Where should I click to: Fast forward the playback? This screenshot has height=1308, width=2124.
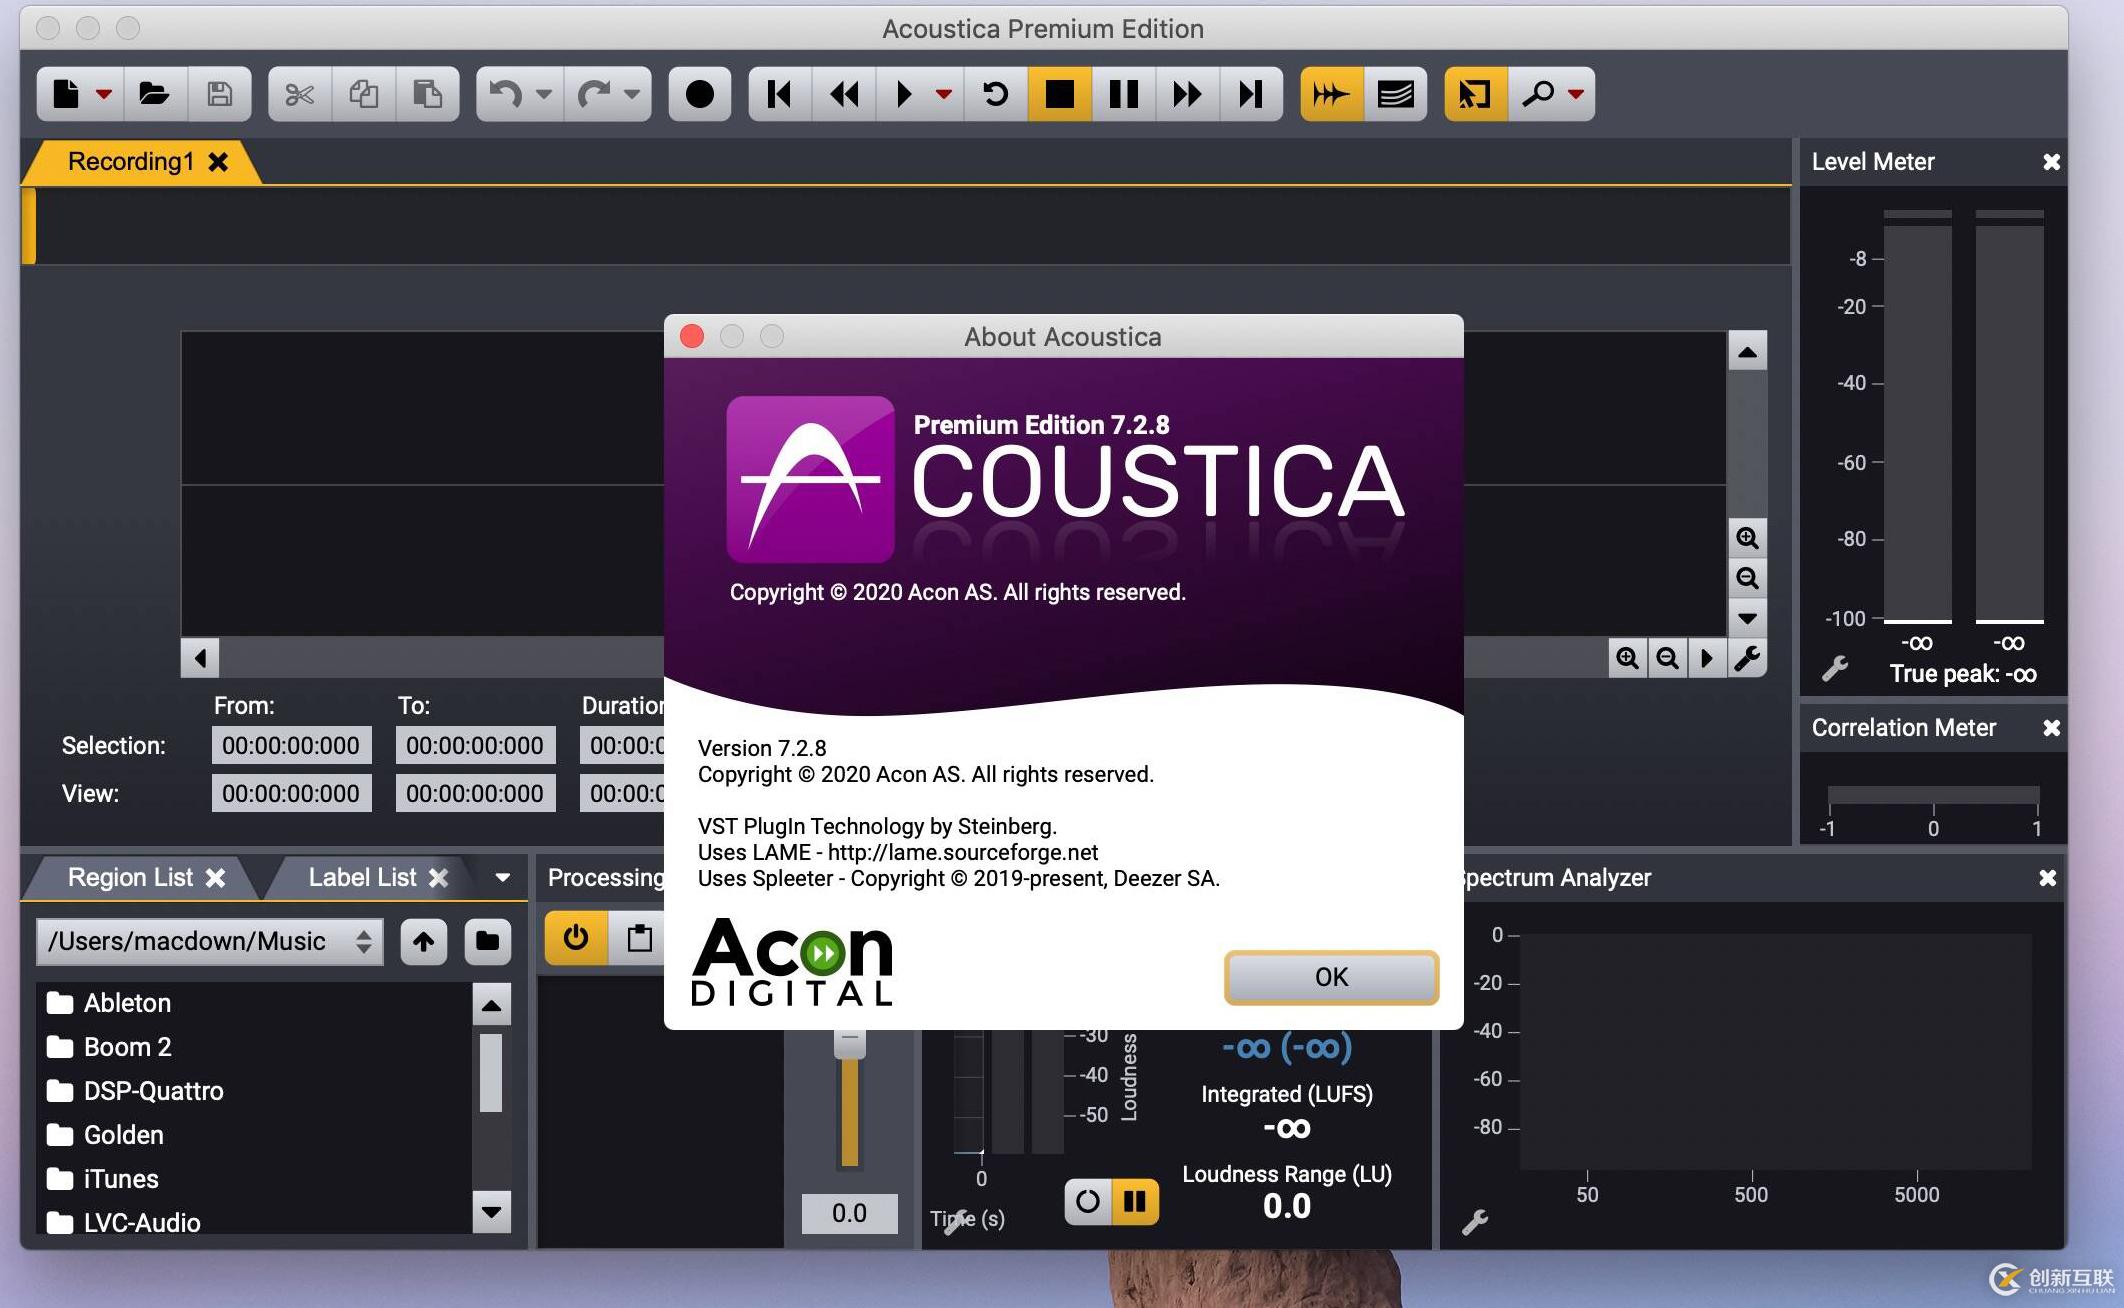tap(1187, 94)
